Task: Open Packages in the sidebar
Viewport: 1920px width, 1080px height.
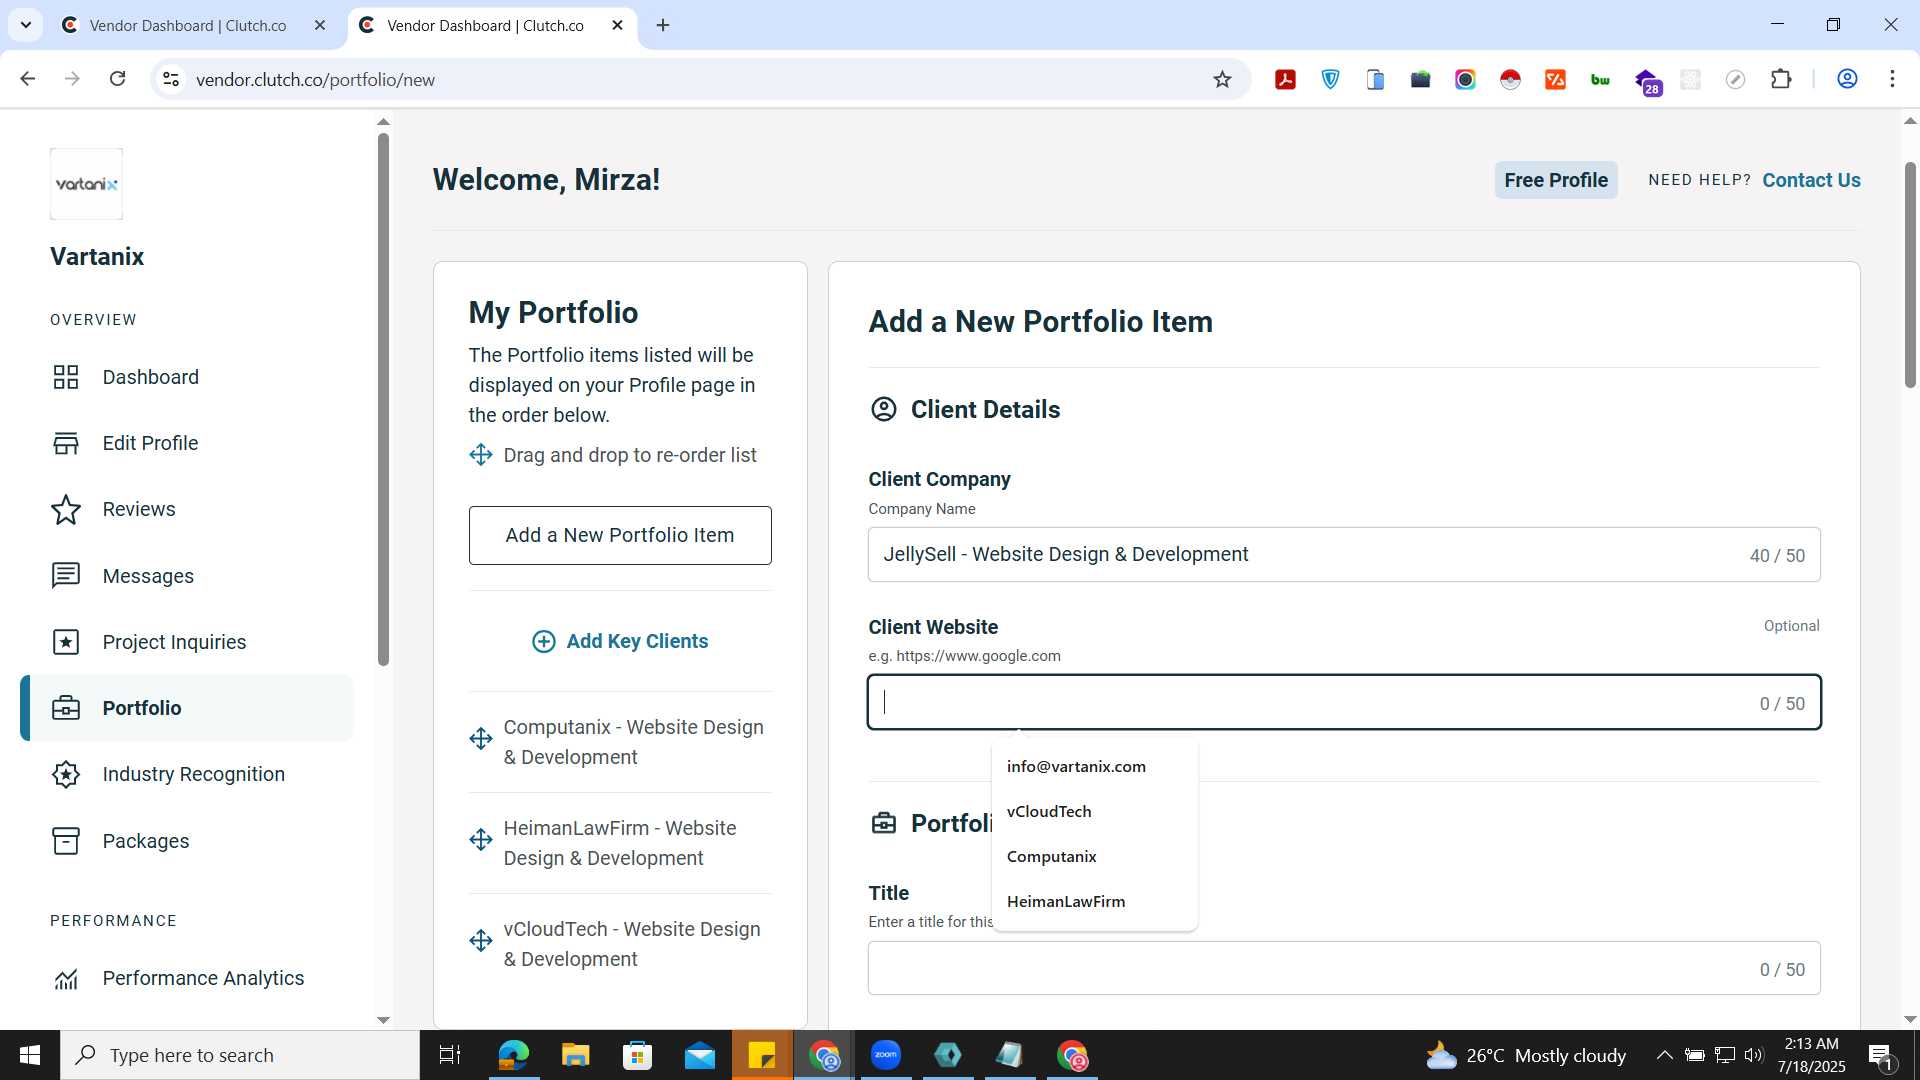Action: [145, 841]
